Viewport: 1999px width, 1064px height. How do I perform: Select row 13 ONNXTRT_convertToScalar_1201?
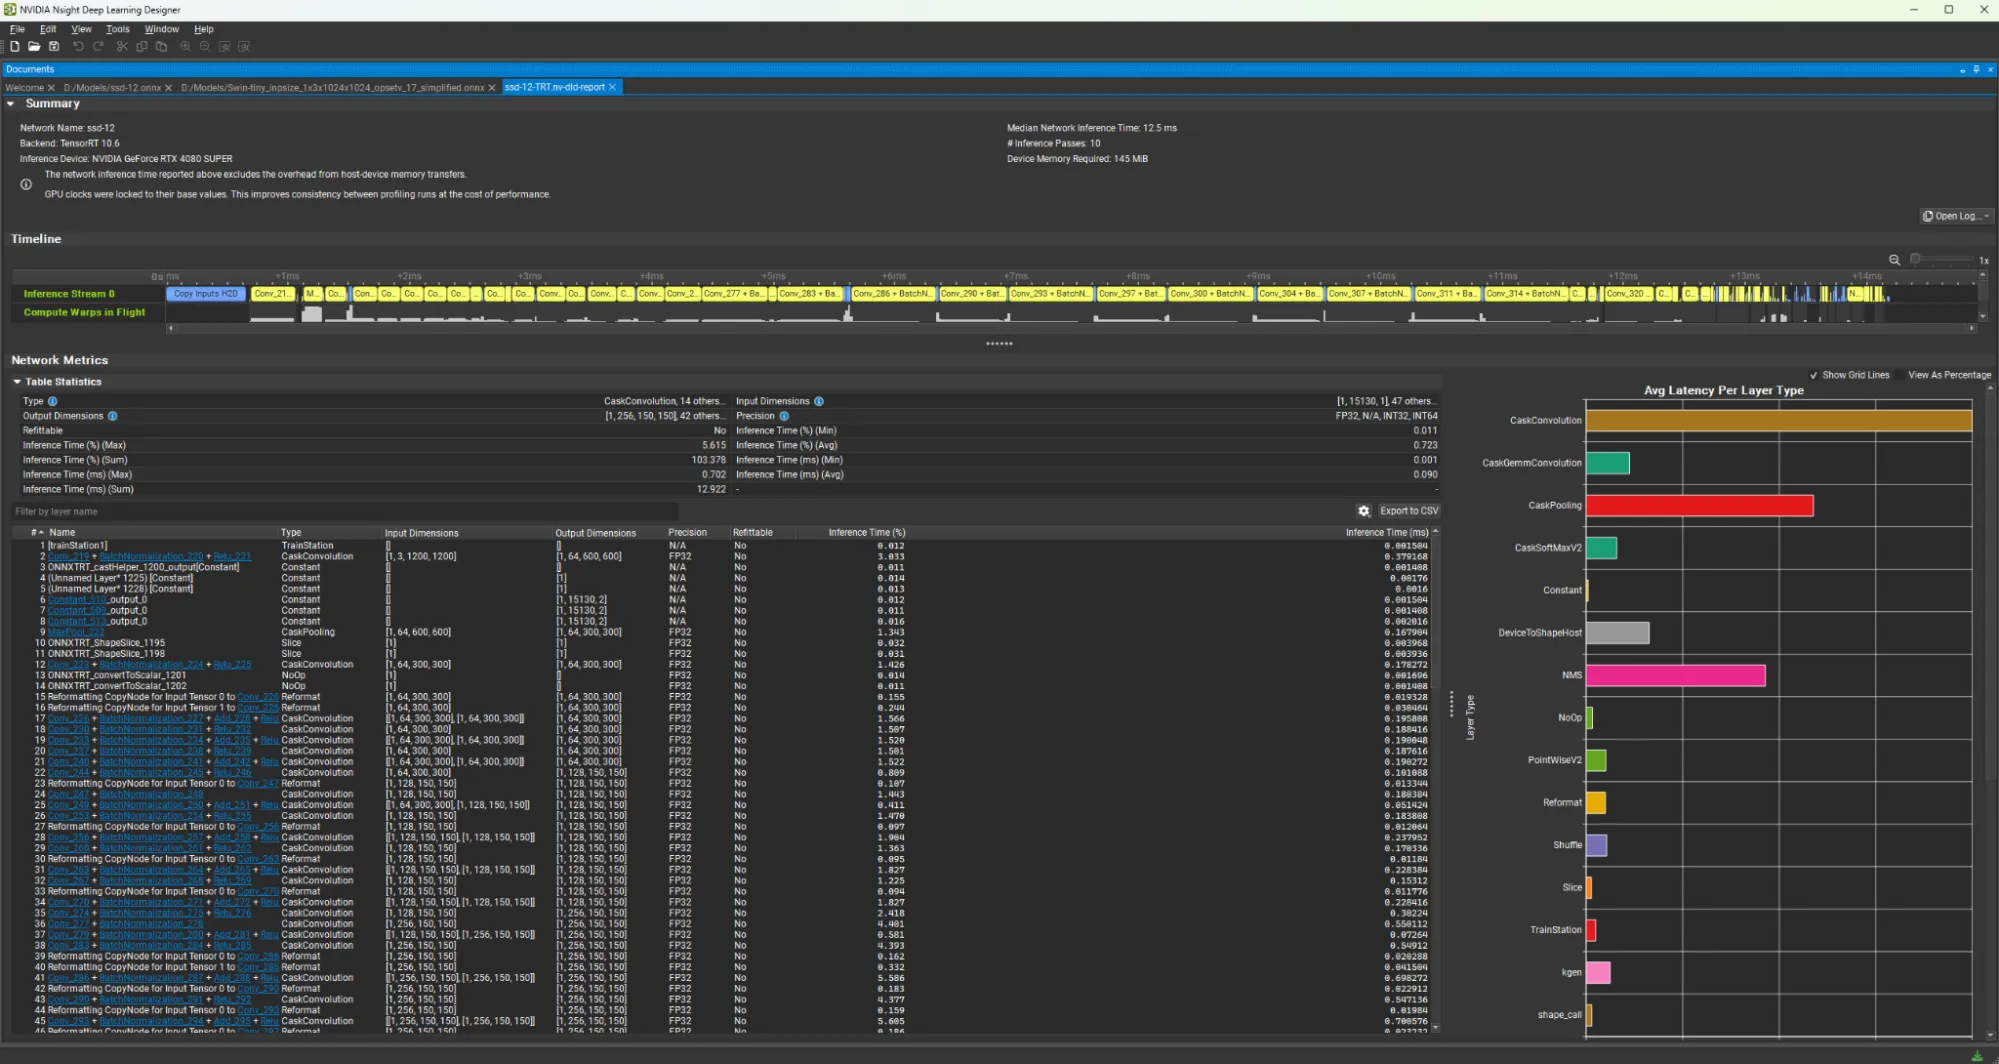pyautogui.click(x=720, y=675)
